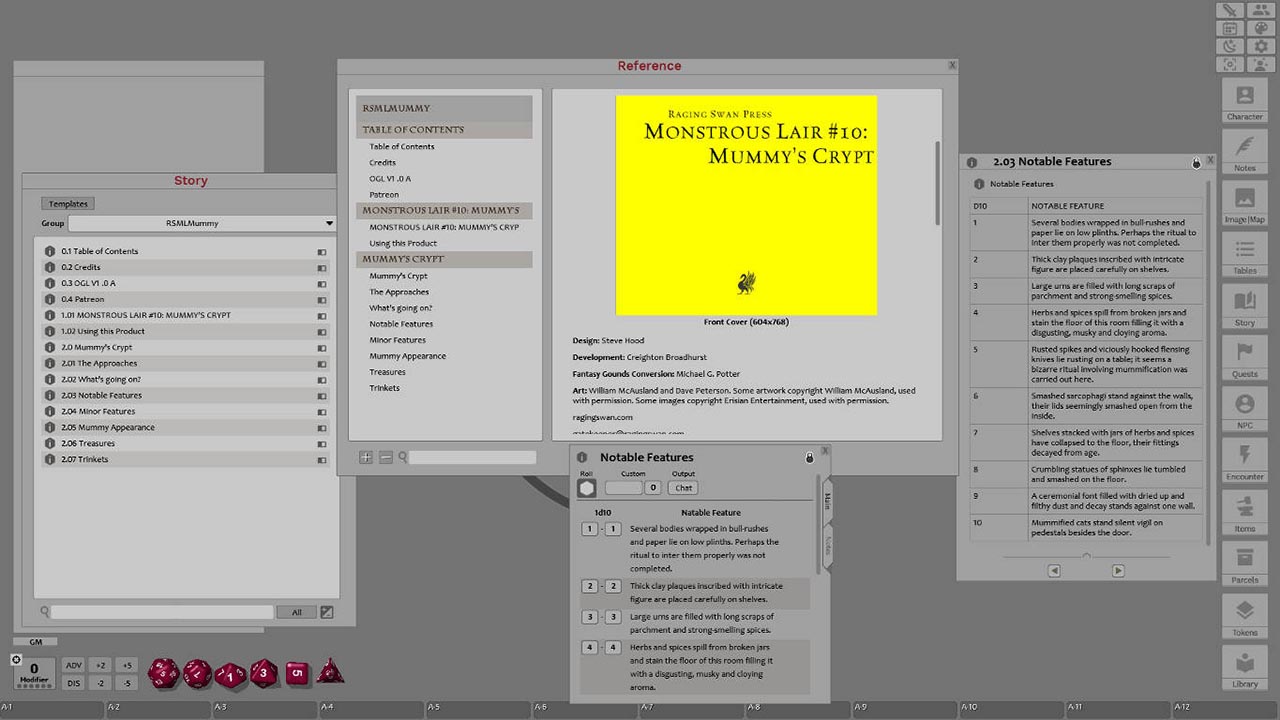This screenshot has width=1280, height=720.
Task: Click the Output Chat button
Action: tap(684, 488)
